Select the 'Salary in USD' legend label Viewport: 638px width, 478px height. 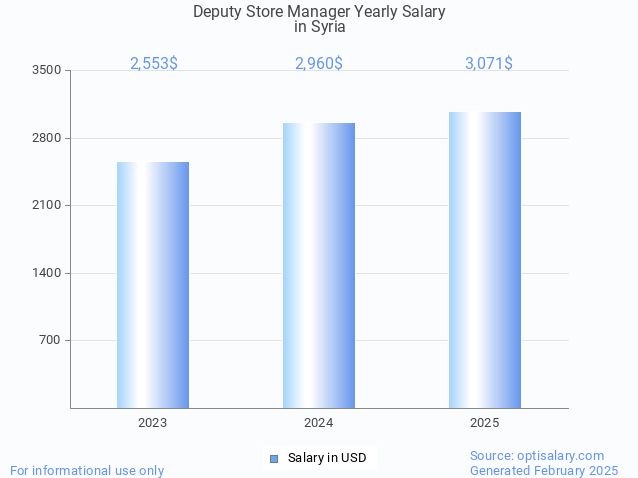[327, 458]
